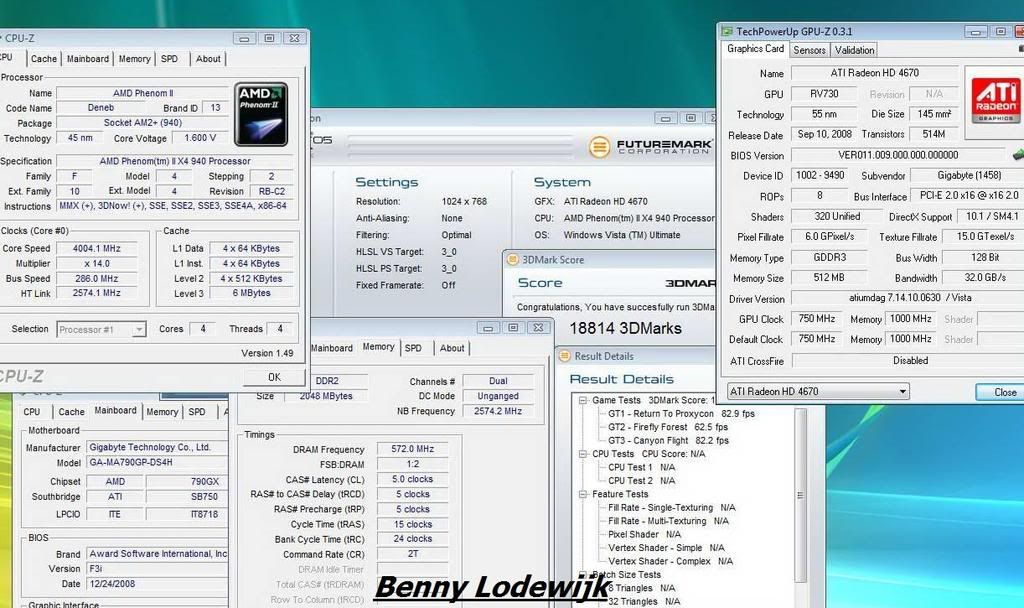Select Fill Rate - Multi-Texturing row
Screen dimensions: 1024x608
click(668, 521)
